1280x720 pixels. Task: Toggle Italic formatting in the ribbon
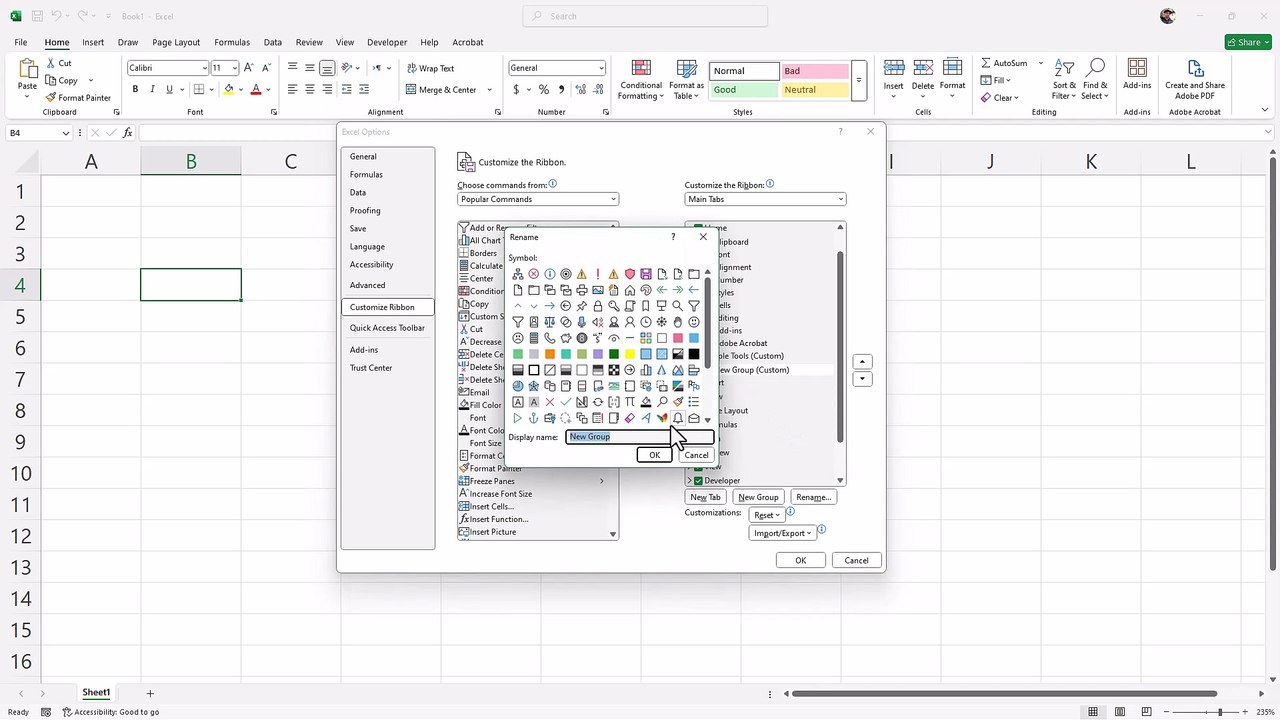point(152,89)
